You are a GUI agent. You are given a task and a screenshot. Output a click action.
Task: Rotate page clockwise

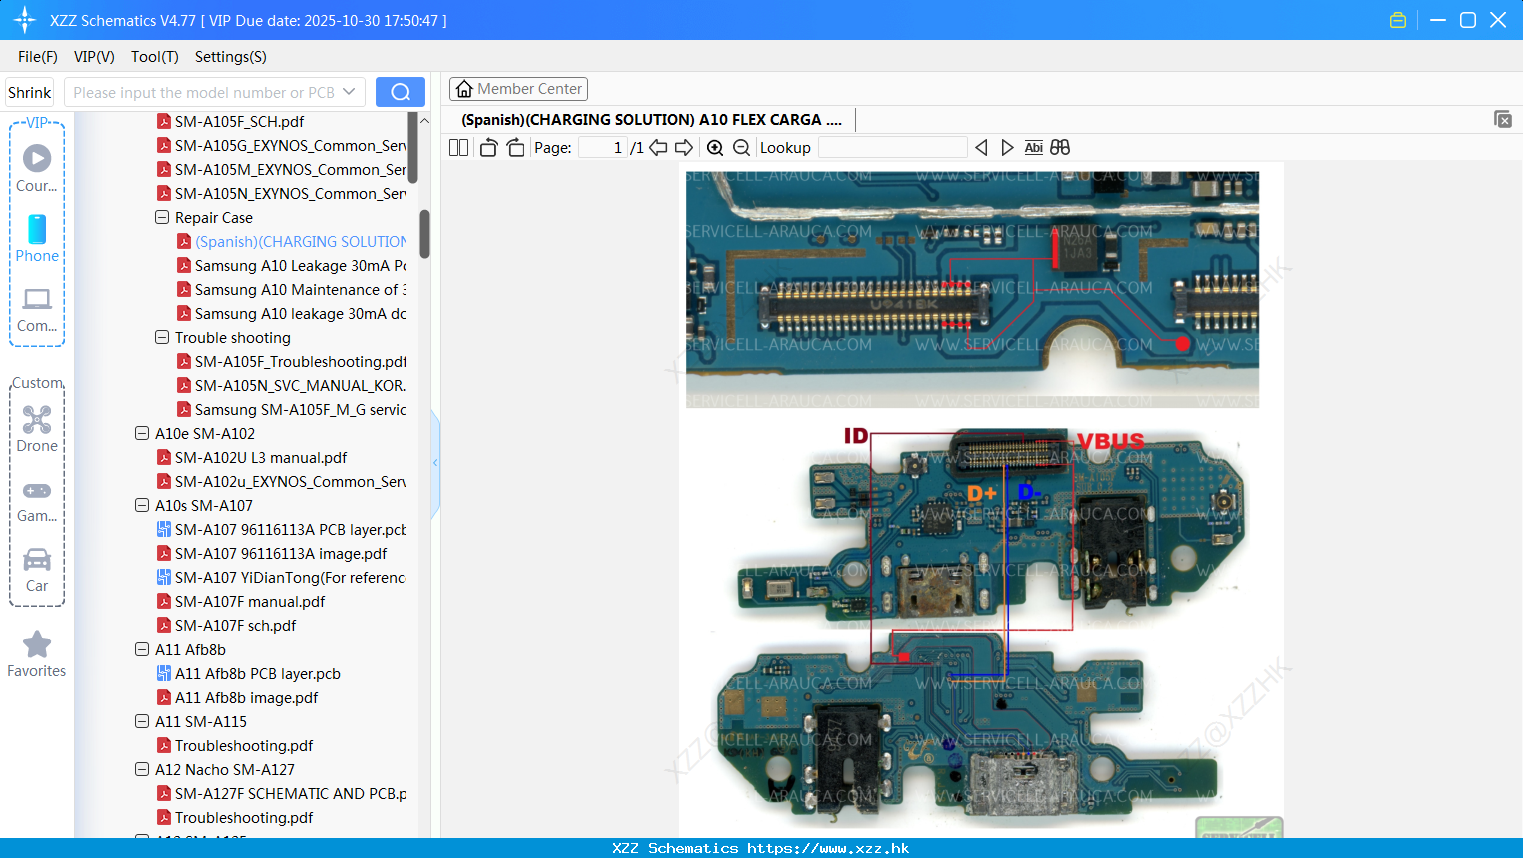pos(515,147)
